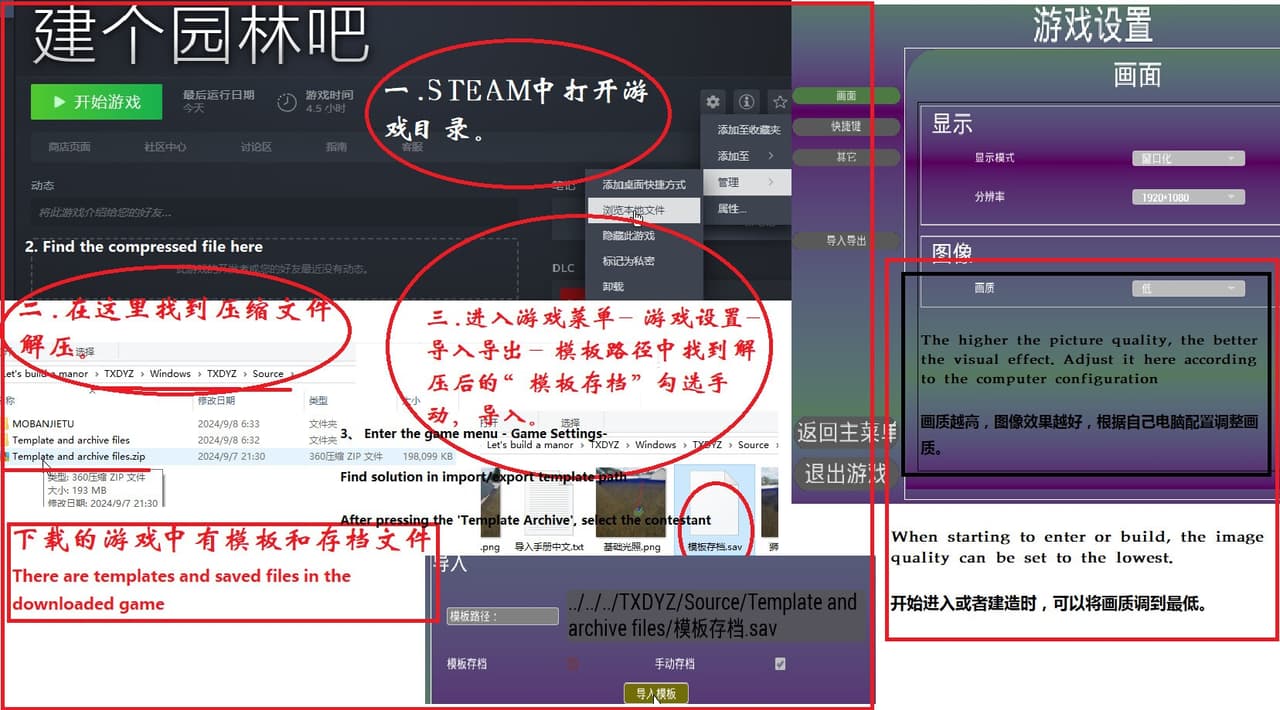Image resolution: width=1280 pixels, height=710 pixels.
Task: Open the MOBANJIETU folder
Action: (42, 424)
